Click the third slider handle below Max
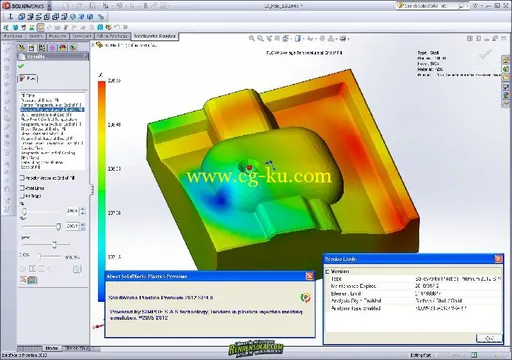 (x=54, y=245)
